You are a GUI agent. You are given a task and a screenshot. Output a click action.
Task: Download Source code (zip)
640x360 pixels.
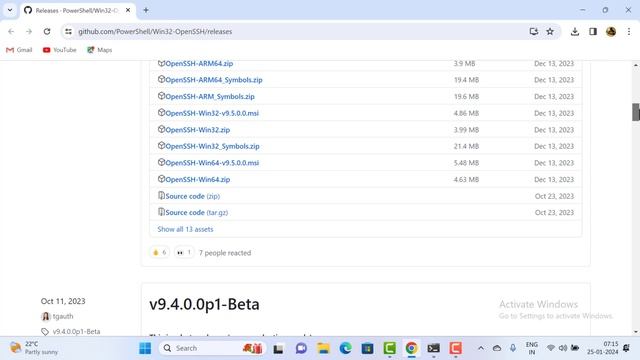193,196
